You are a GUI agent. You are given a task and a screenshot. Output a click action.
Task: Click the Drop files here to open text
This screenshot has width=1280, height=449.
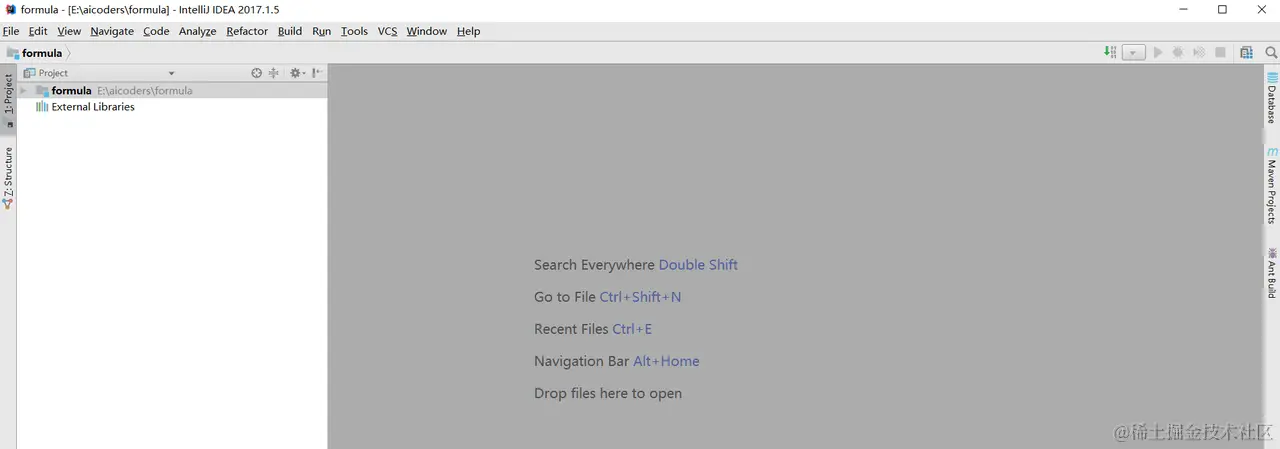pos(608,393)
